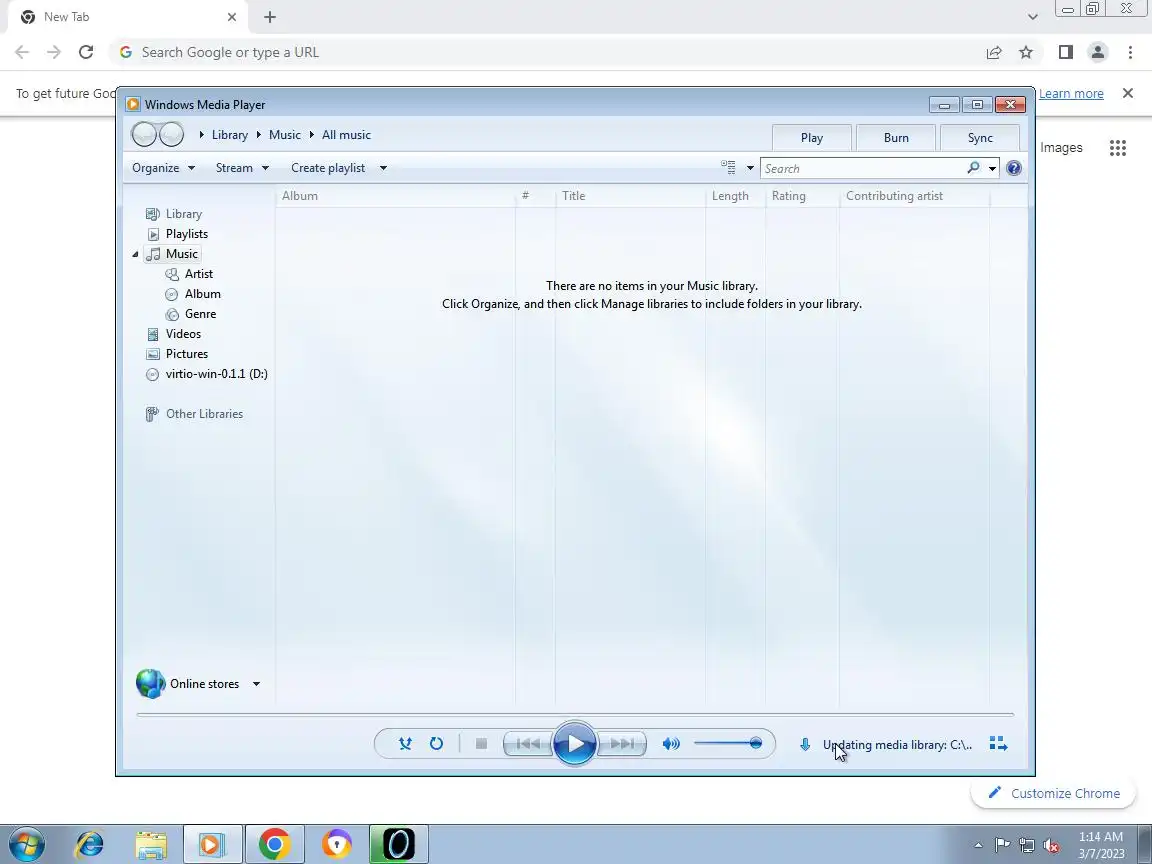Sort by the Length column header
The height and width of the screenshot is (864, 1152).
(735, 195)
